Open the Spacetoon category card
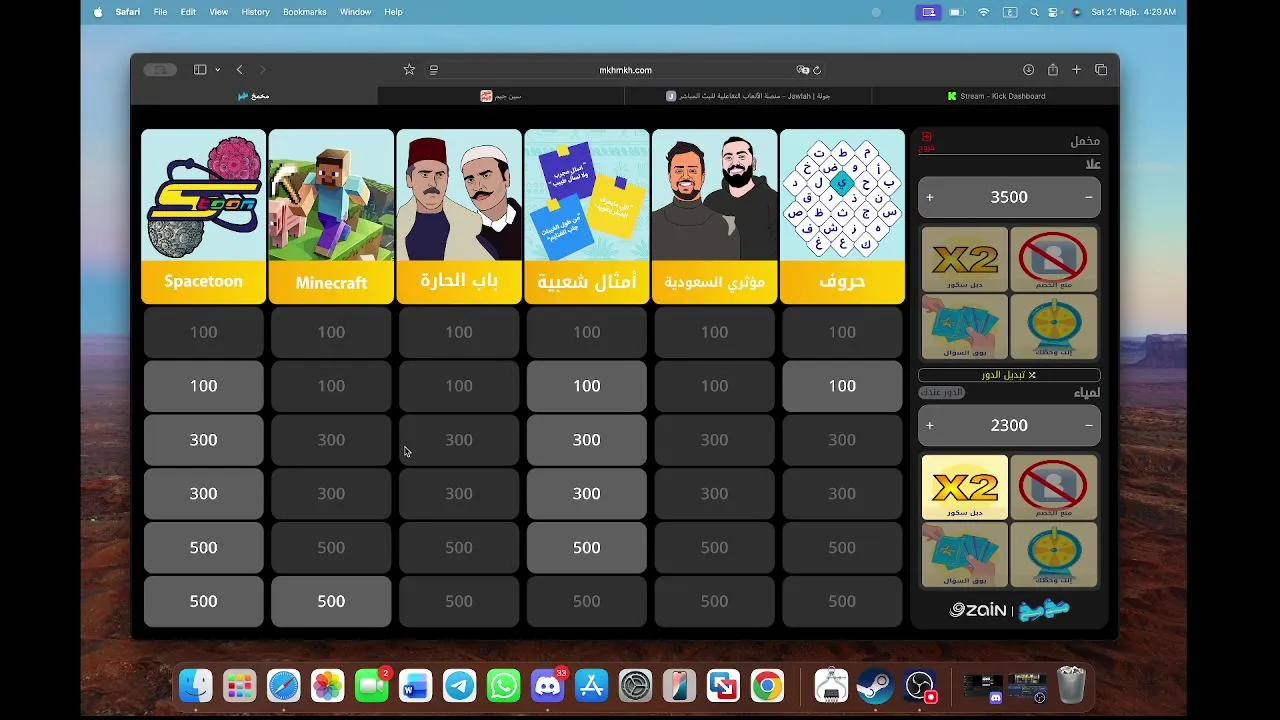The height and width of the screenshot is (720, 1280). point(204,216)
